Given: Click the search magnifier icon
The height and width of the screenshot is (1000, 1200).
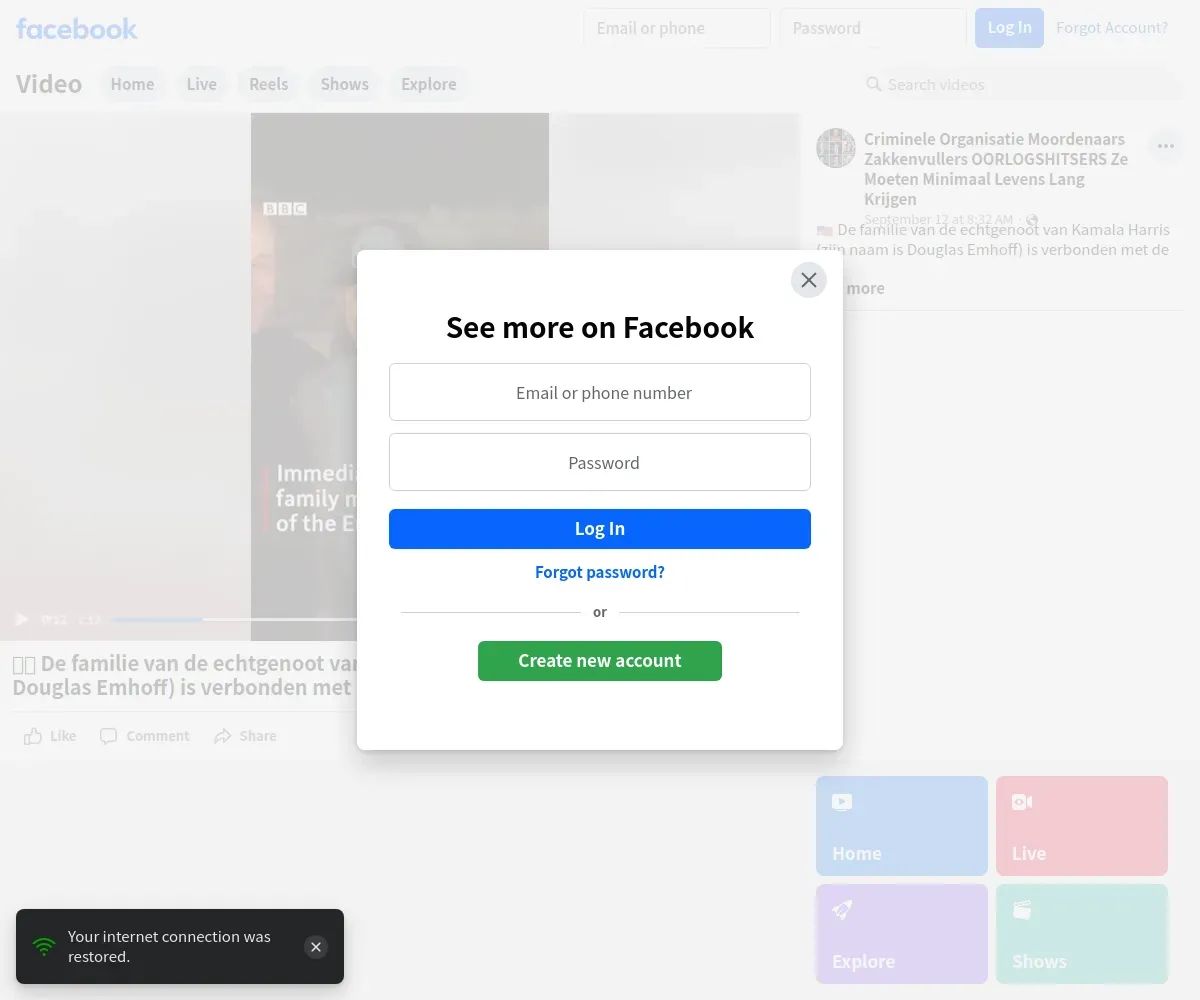Looking at the screenshot, I should tap(874, 84).
